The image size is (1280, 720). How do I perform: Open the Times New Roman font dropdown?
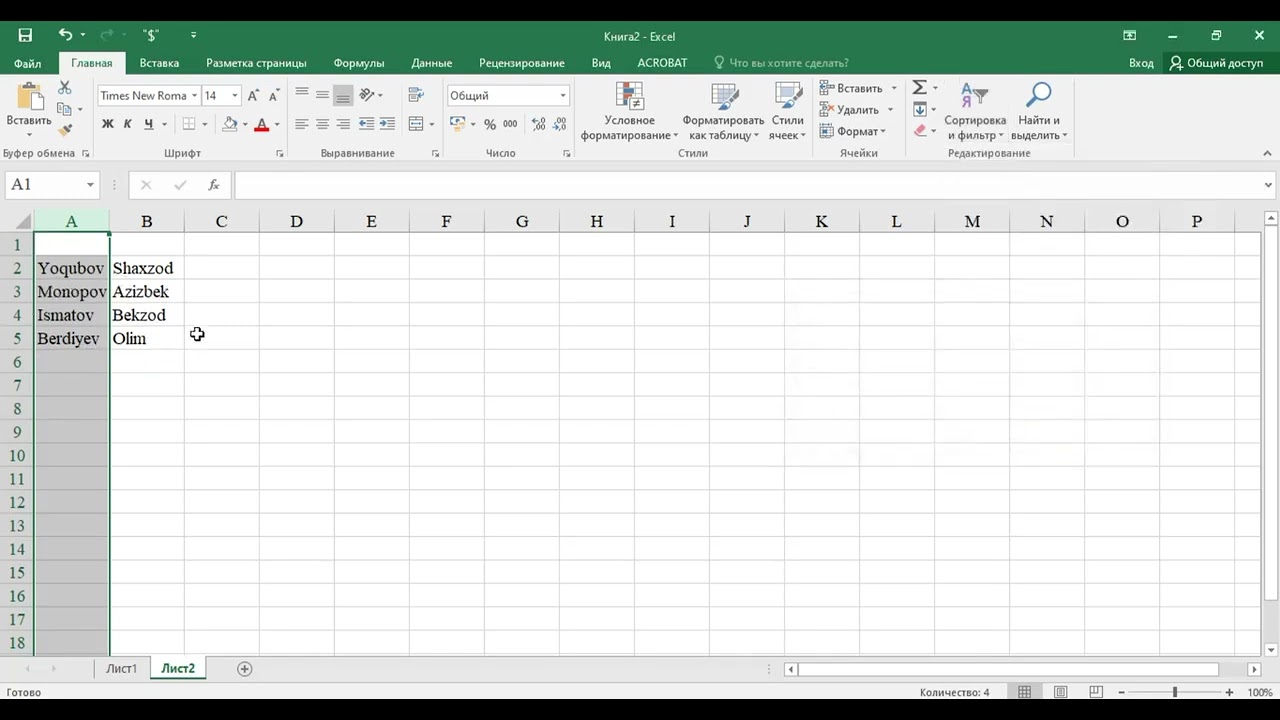coord(194,95)
